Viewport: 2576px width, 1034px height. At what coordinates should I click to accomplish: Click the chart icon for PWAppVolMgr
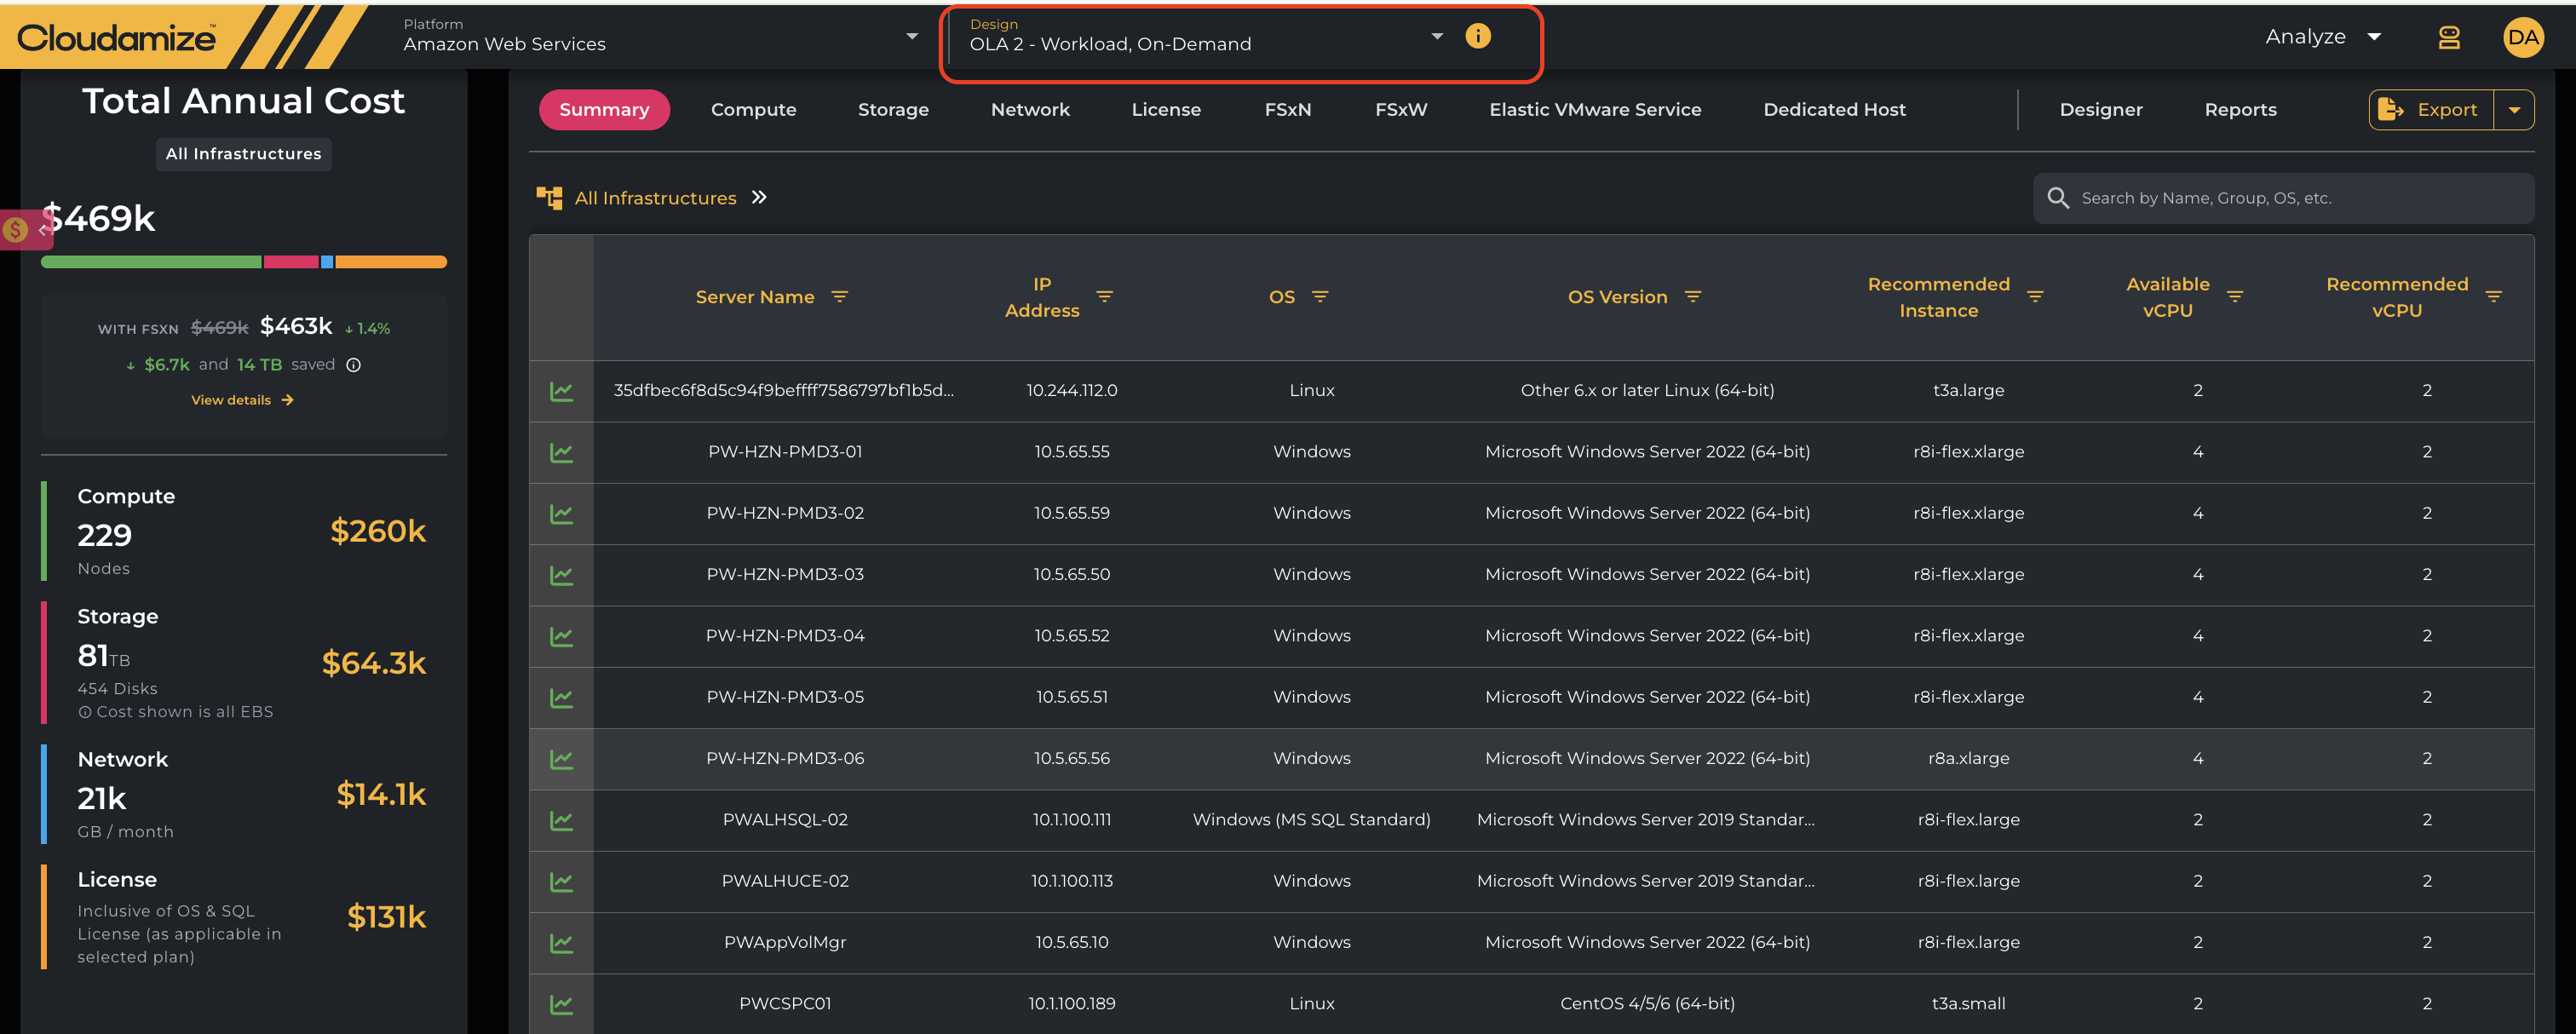point(561,943)
